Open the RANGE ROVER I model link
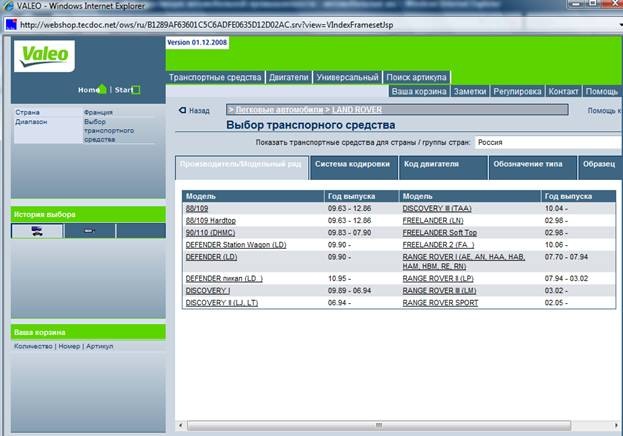This screenshot has height=436, width=623. coord(464,262)
